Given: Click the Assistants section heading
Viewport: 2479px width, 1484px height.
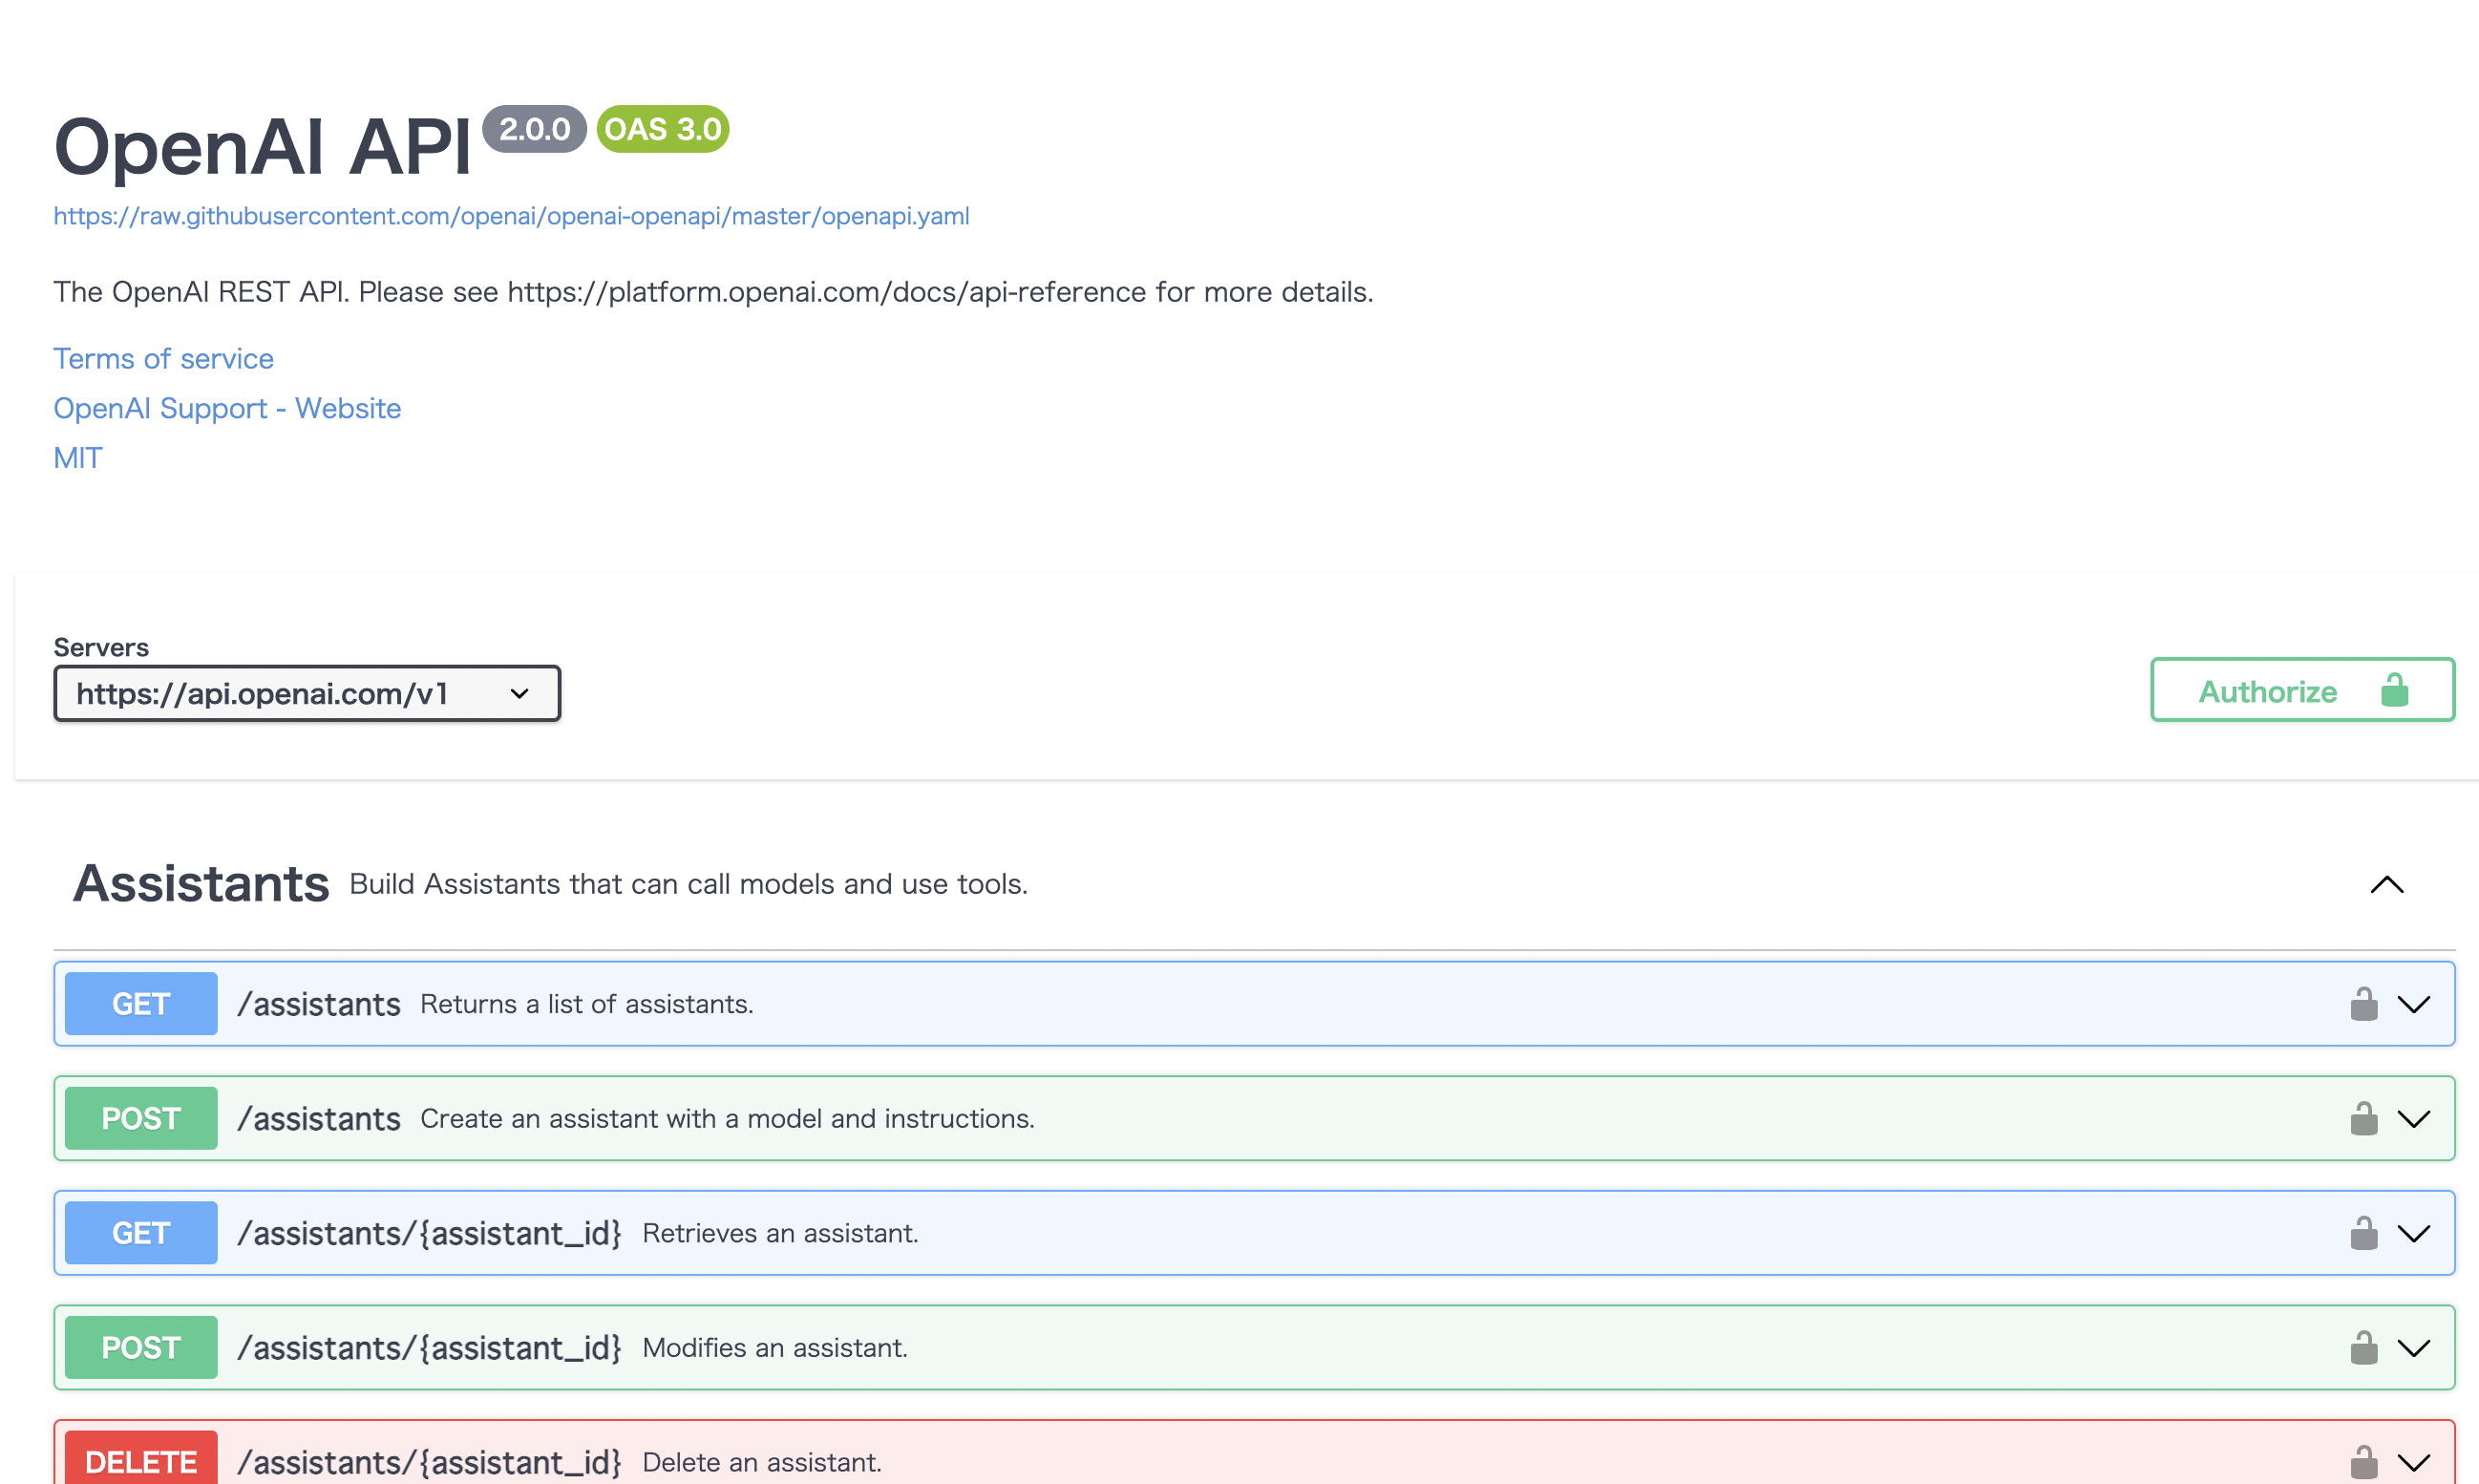Looking at the screenshot, I should click(x=201, y=884).
